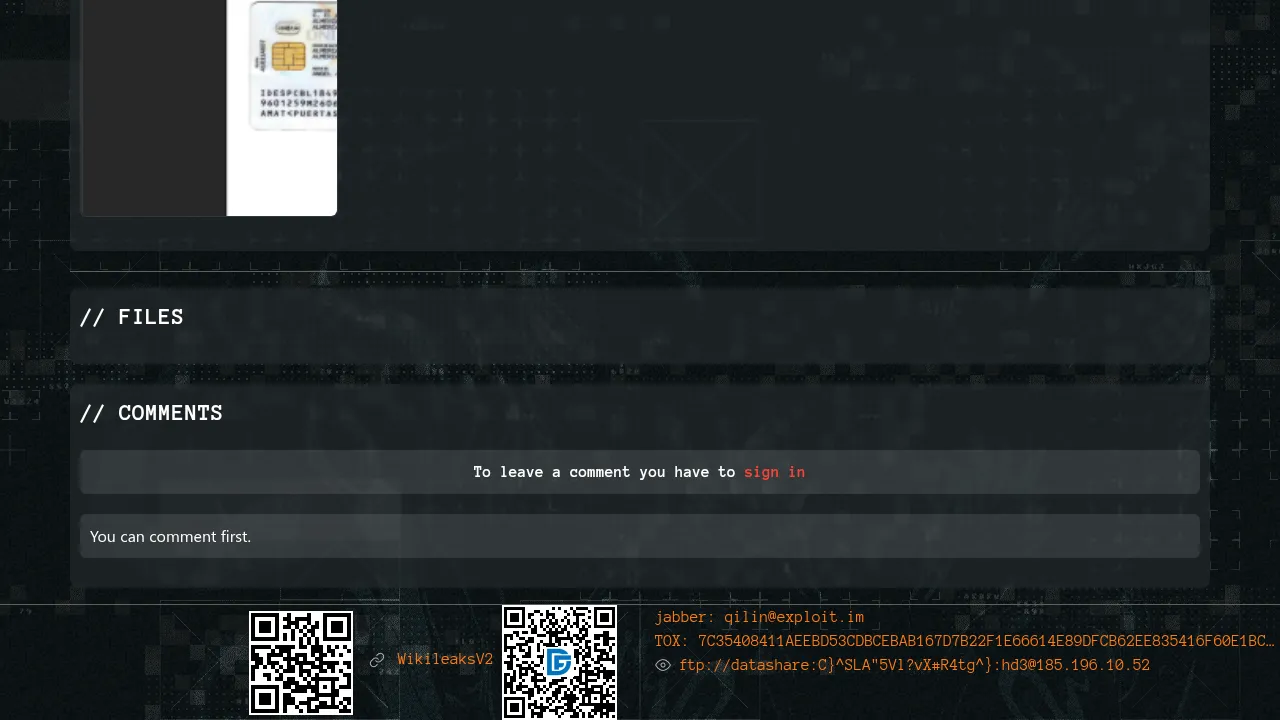Click the dark left part of the thumbnail
Screen dimensions: 1280x720
pos(153,107)
